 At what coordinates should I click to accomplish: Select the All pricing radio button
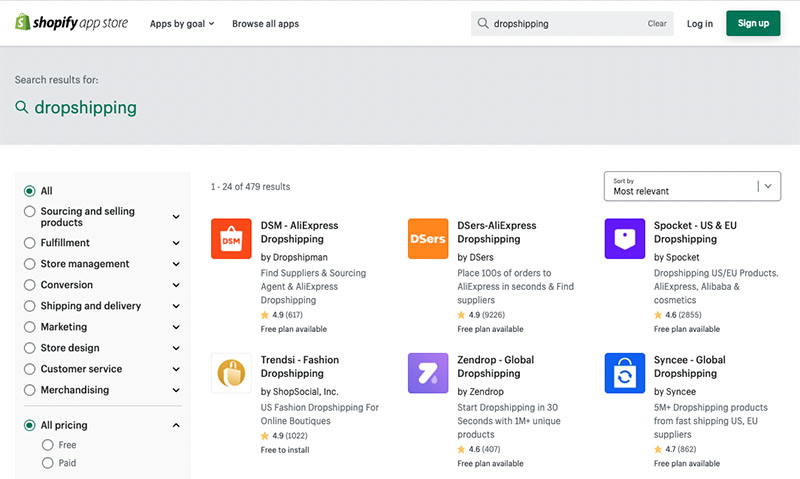[30, 425]
